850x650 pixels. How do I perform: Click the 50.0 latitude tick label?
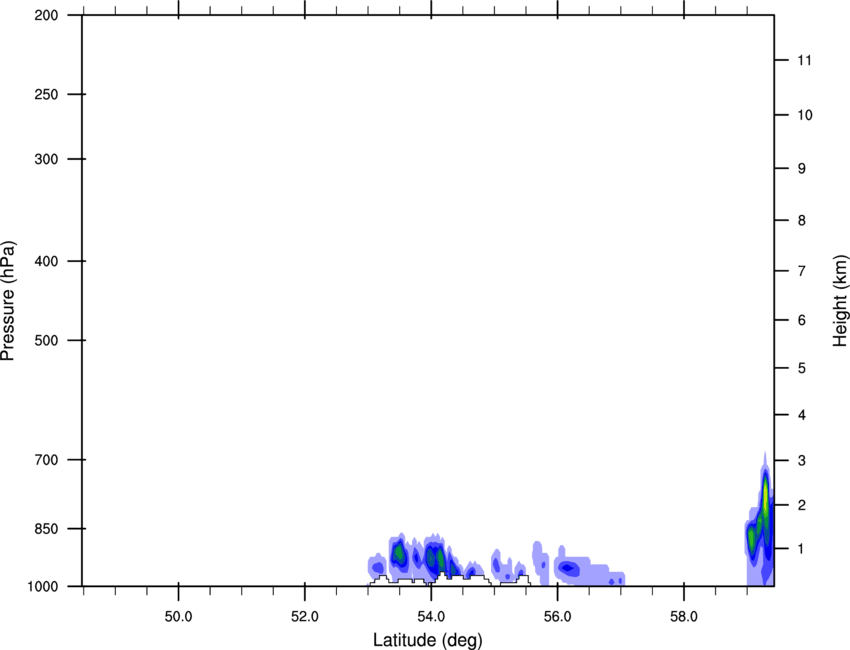click(x=178, y=613)
